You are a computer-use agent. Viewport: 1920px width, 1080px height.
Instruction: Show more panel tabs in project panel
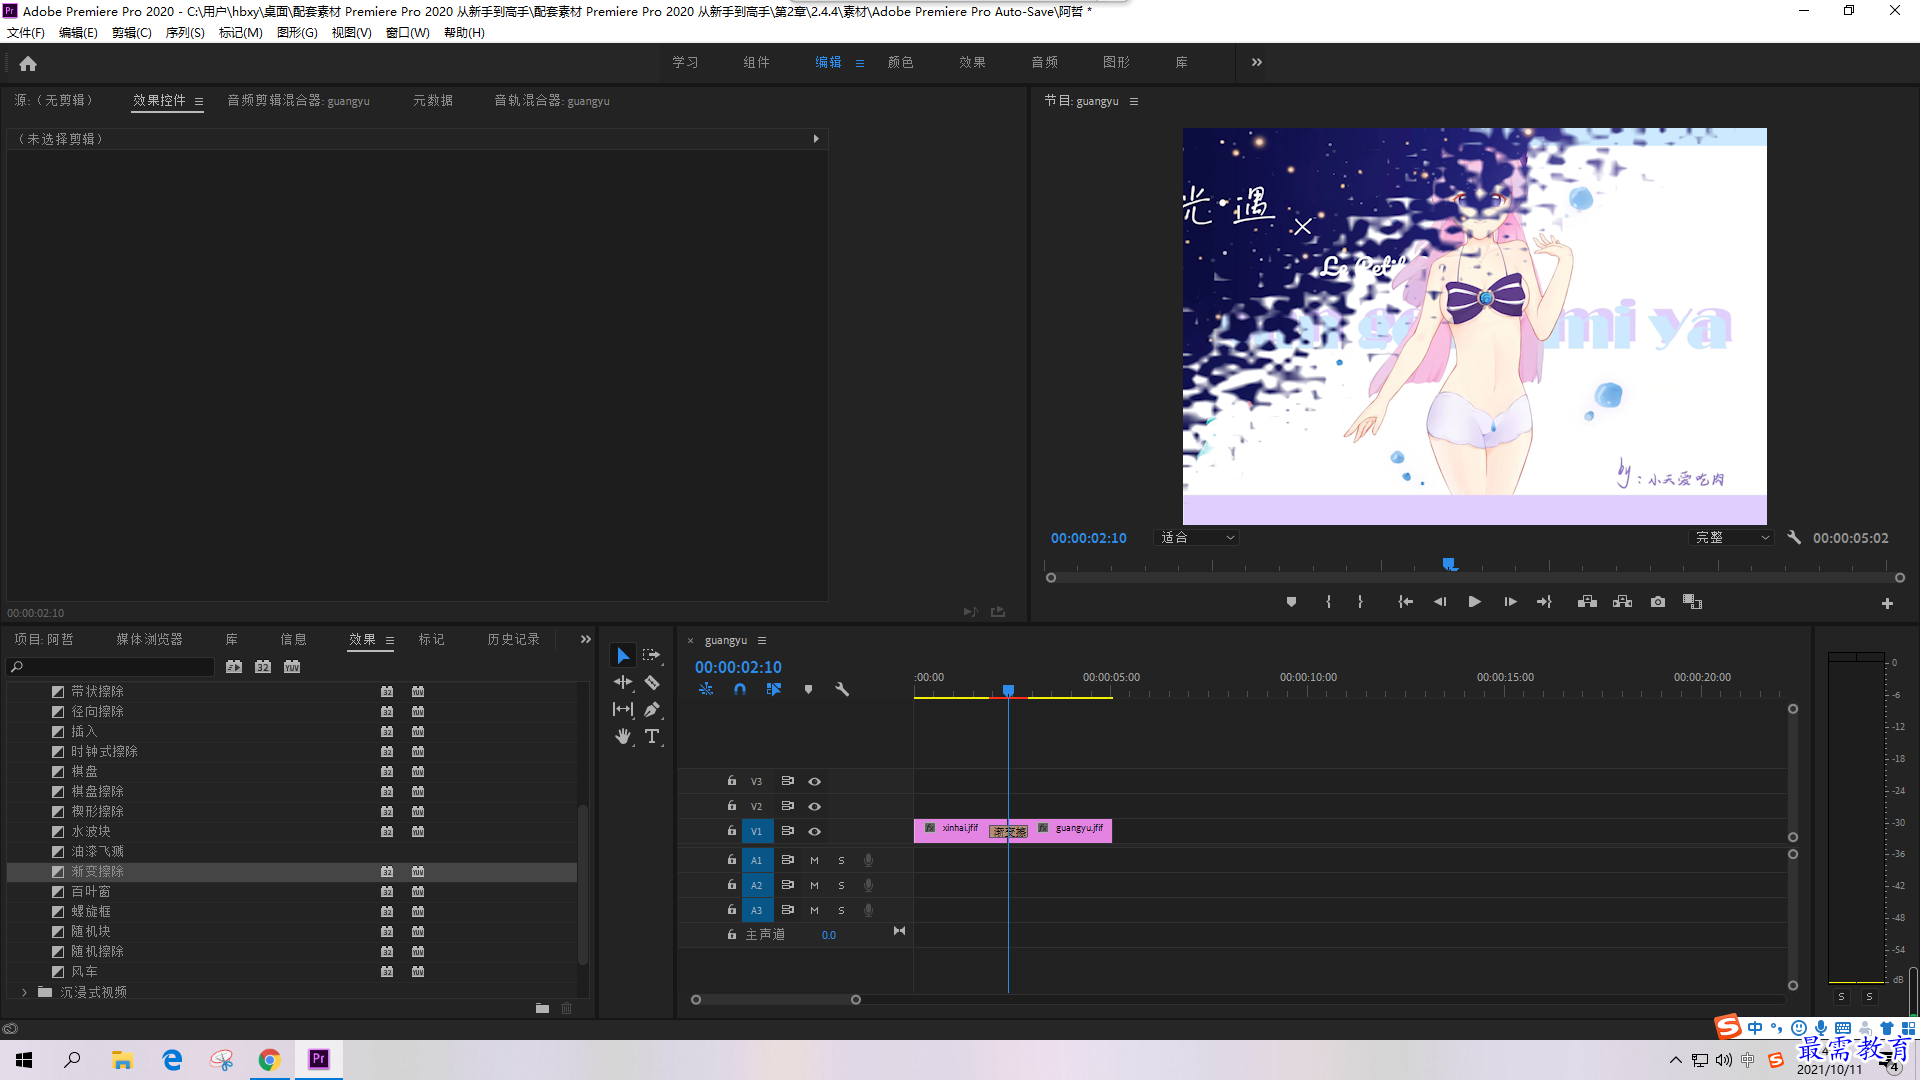click(586, 639)
